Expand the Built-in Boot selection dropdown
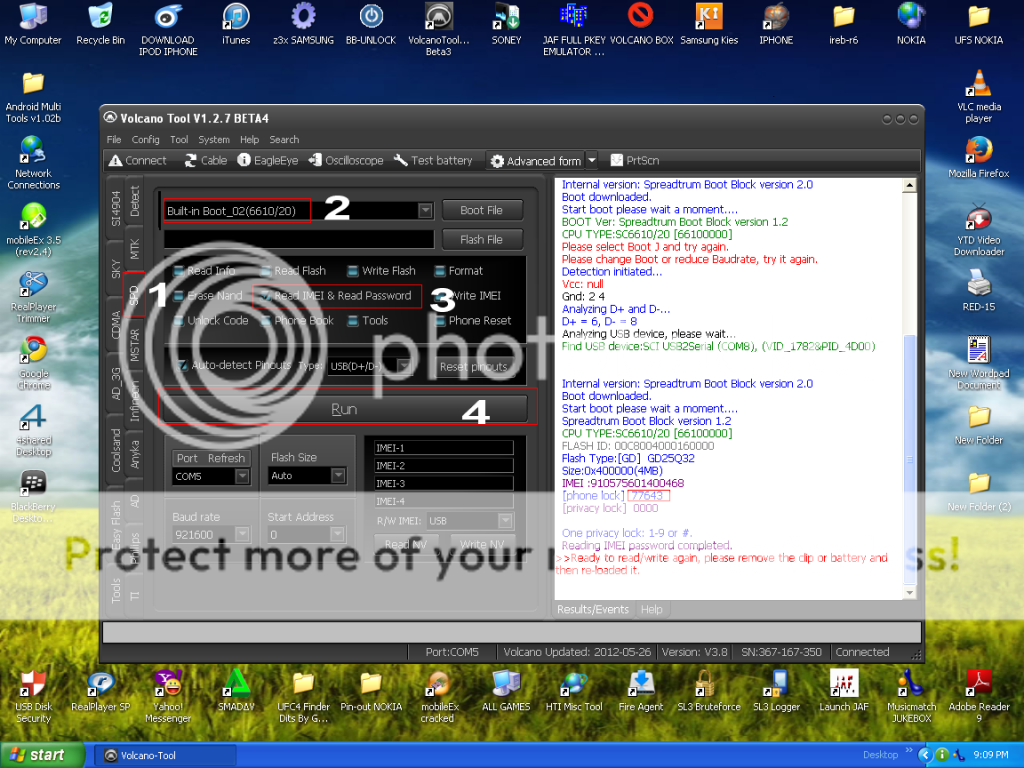Screen dimensions: 1024x768 point(425,211)
